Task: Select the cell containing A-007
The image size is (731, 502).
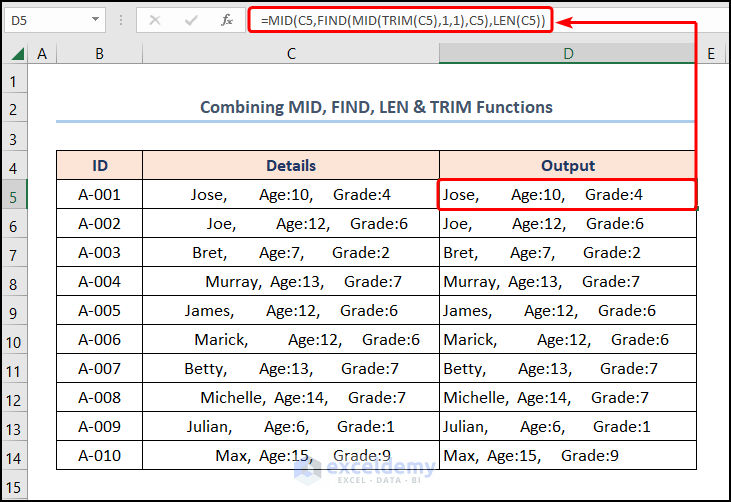Action: coord(99,368)
